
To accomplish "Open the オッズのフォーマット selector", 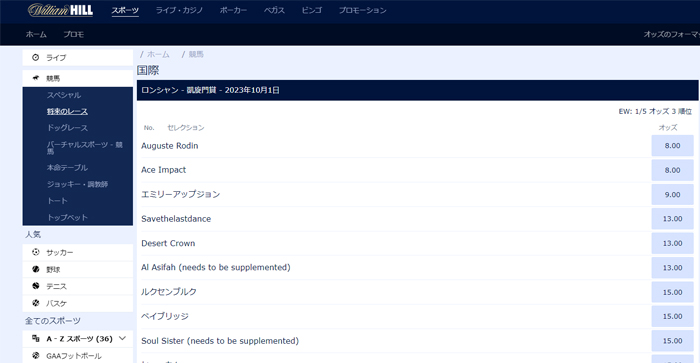I will coord(671,34).
